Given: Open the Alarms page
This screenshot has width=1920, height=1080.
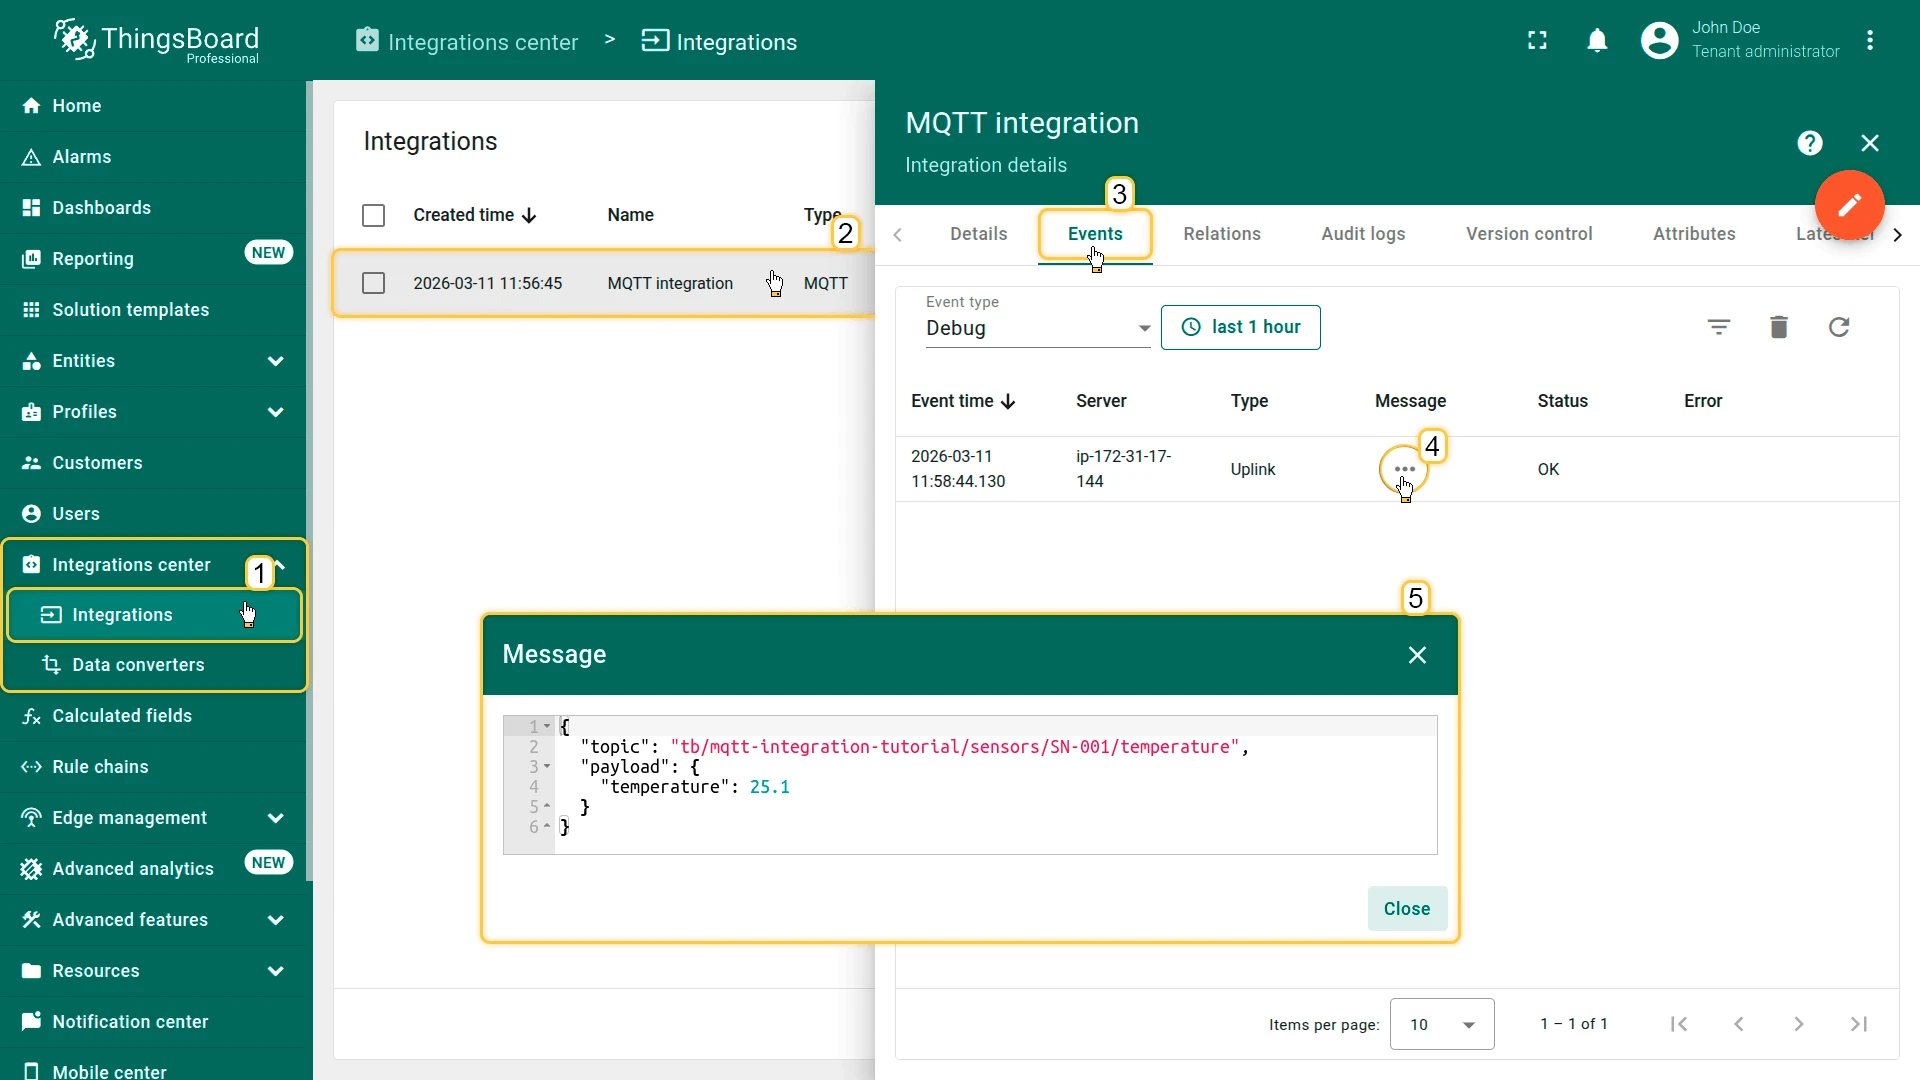Looking at the screenshot, I should click(153, 157).
